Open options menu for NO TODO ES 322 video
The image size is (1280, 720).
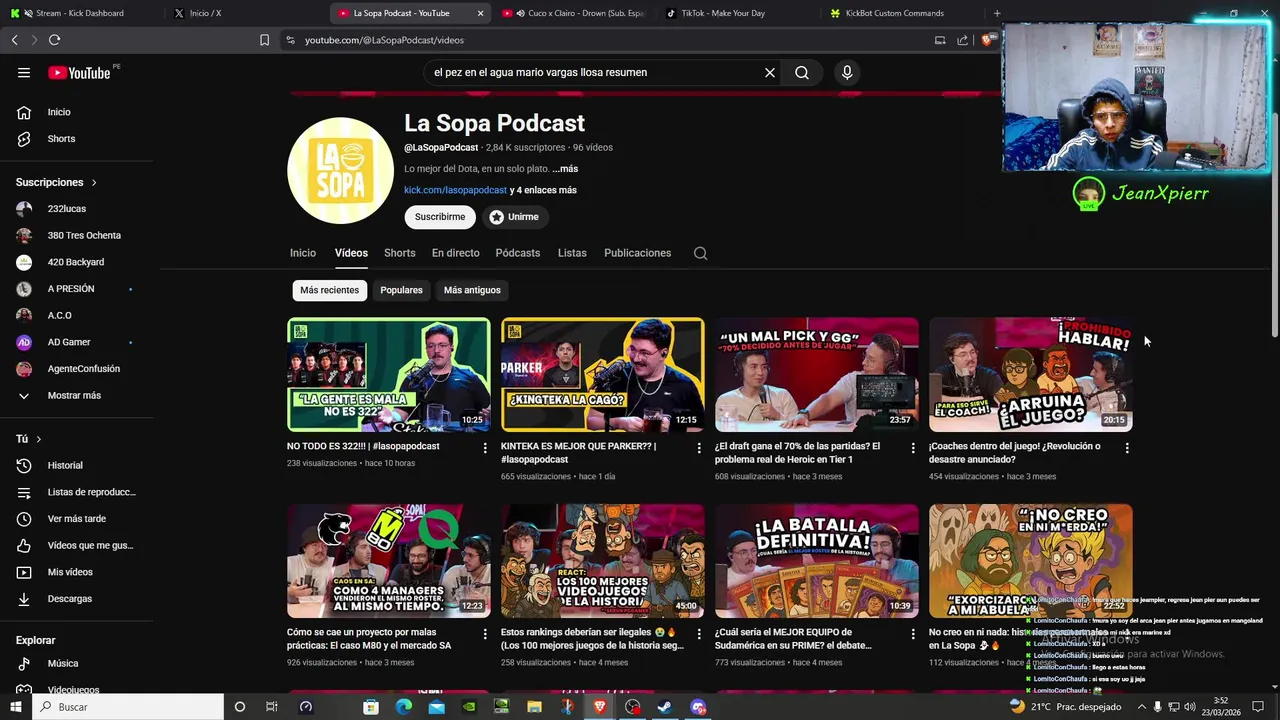click(485, 448)
